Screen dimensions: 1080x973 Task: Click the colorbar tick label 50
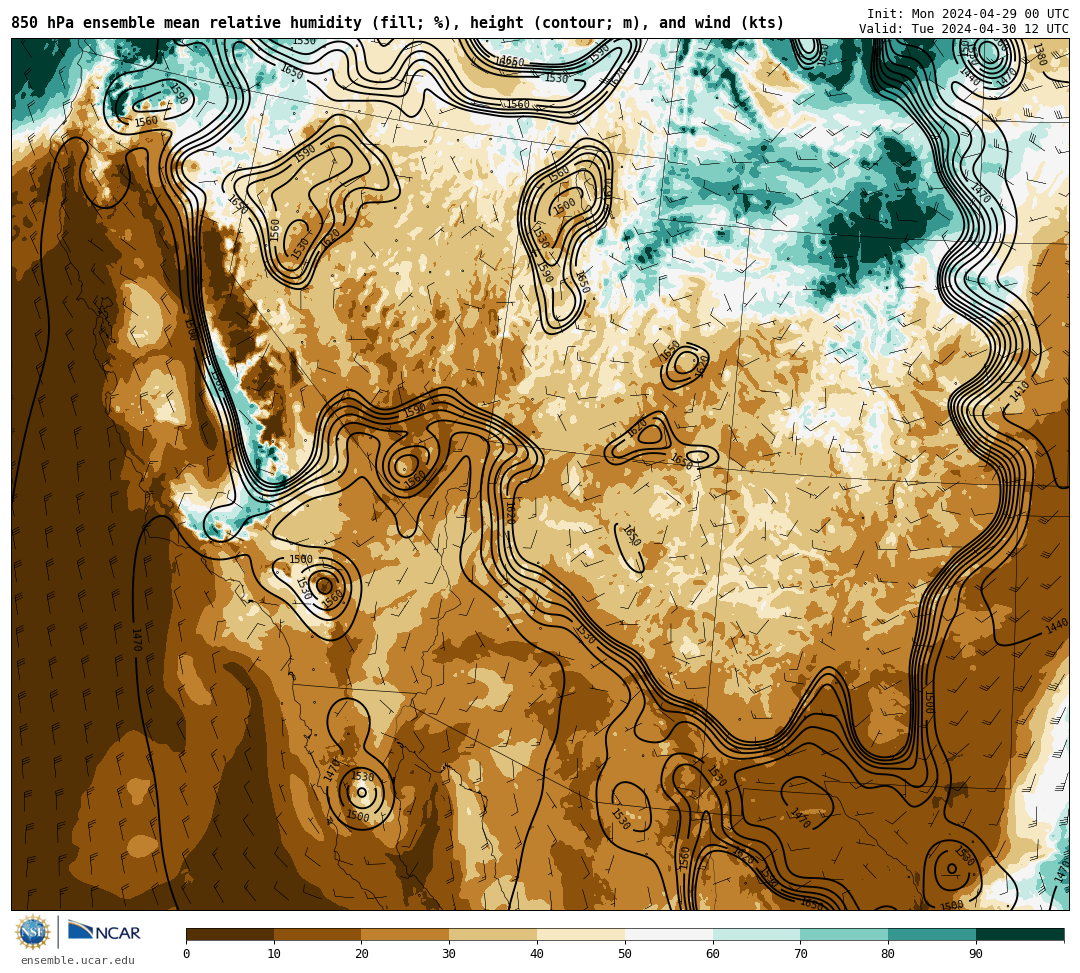tap(625, 954)
